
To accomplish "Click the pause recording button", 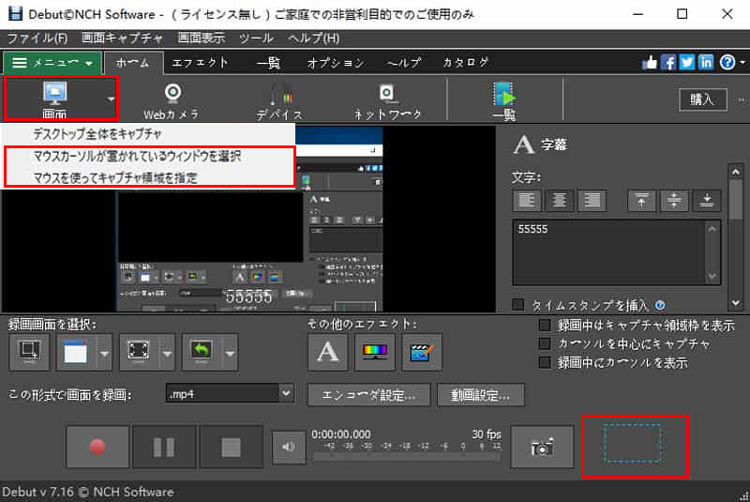I will tap(164, 447).
